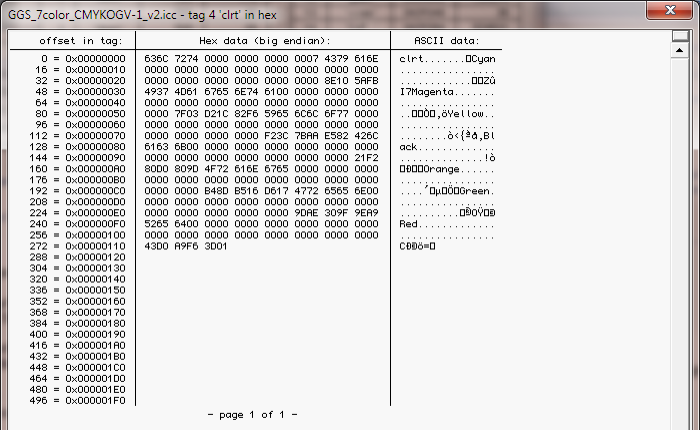Click the ASCII row containing 'Green'

(x=447, y=190)
